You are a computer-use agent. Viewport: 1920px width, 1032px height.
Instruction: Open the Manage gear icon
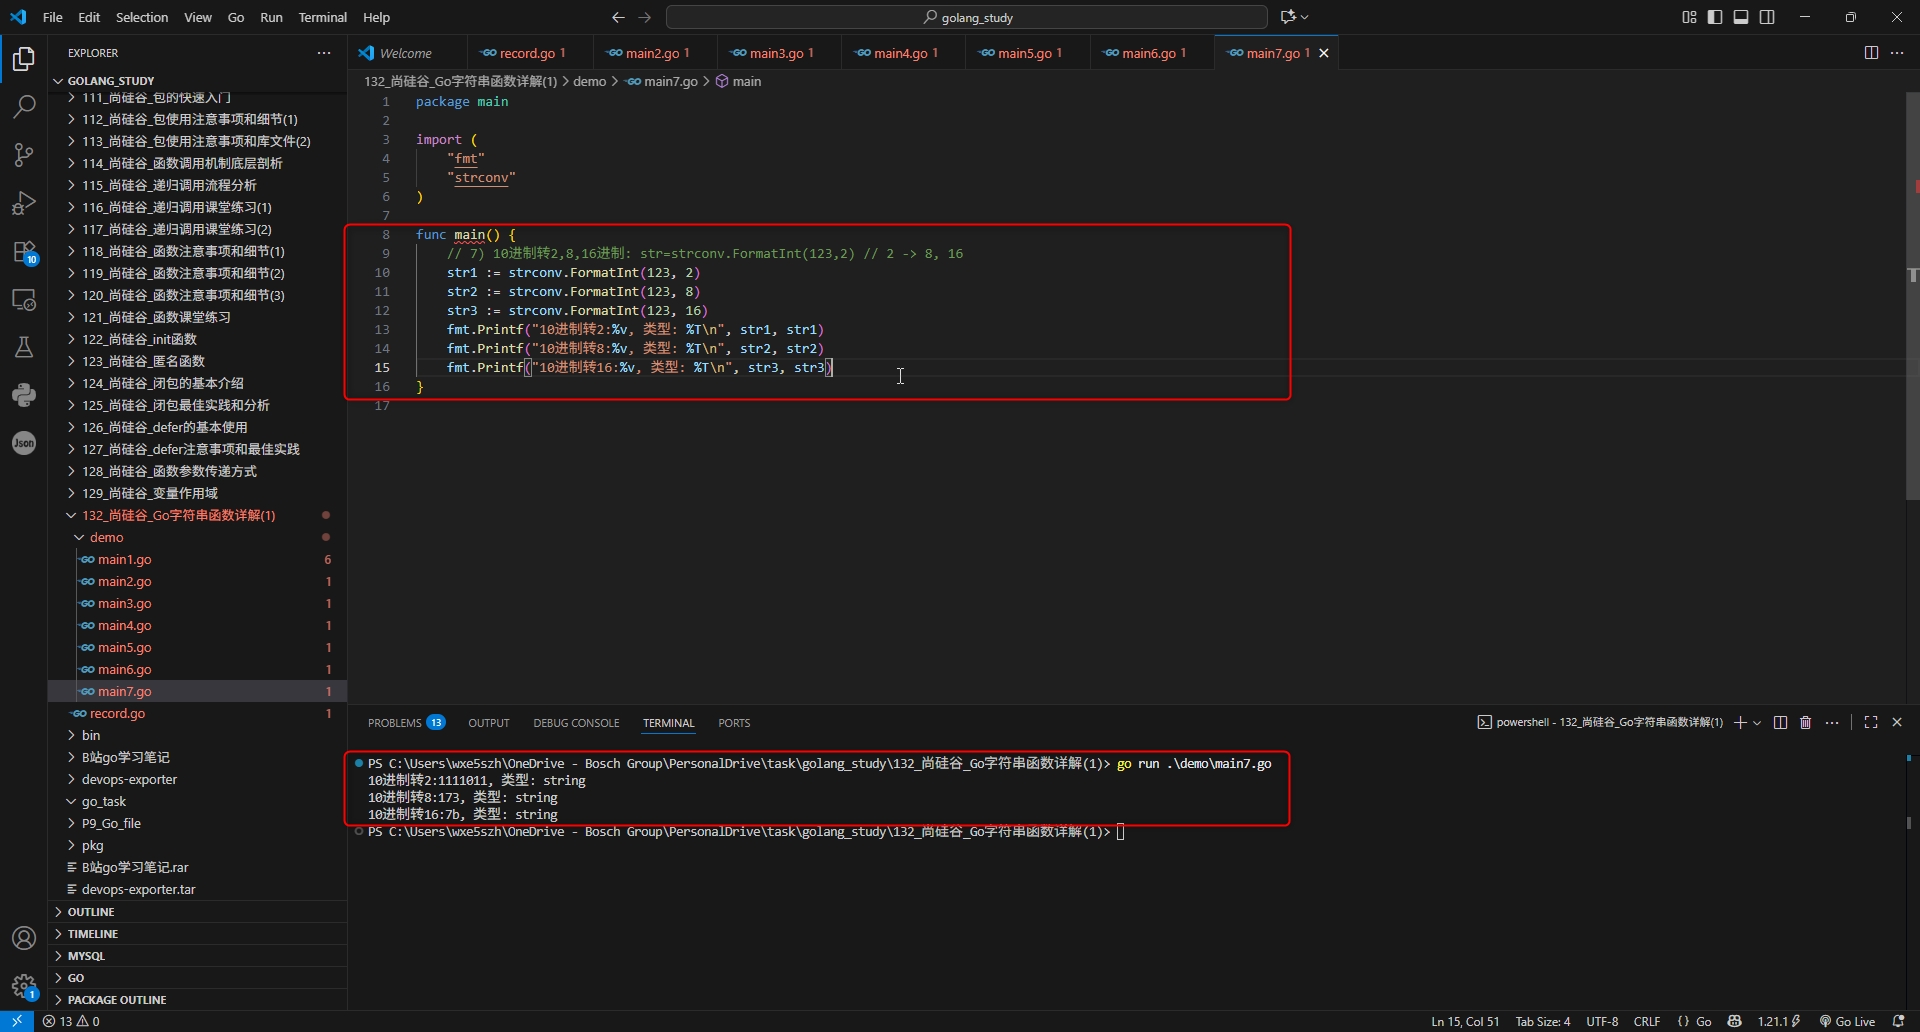pyautogui.click(x=24, y=986)
